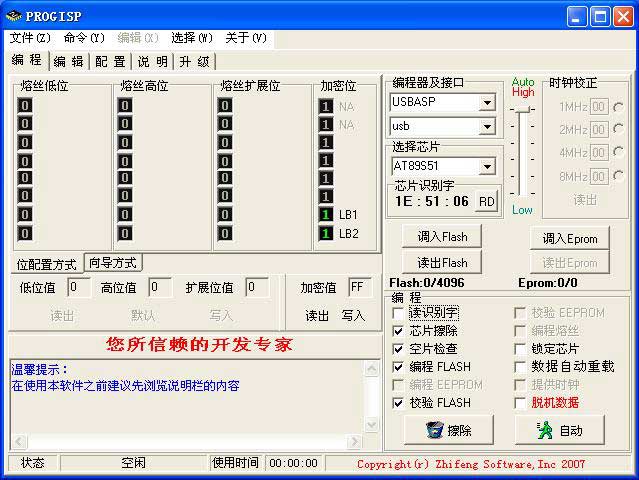This screenshot has width=639, height=480.
Task: Switch to the 配置 tab
Action: point(110,61)
